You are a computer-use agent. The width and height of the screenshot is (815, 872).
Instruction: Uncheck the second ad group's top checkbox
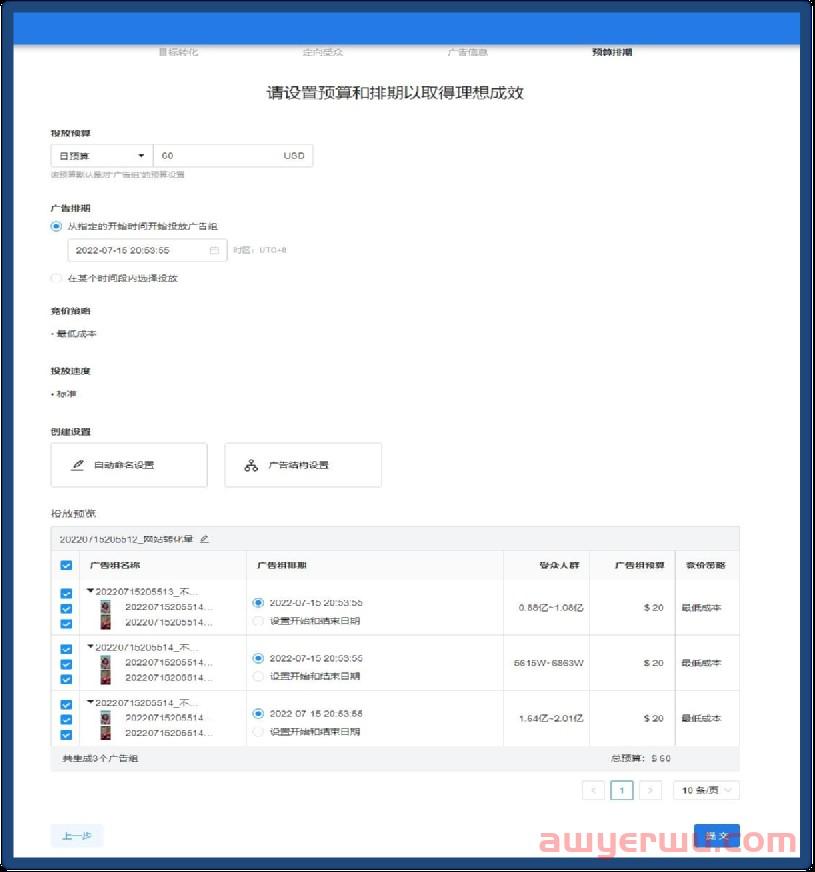66,648
